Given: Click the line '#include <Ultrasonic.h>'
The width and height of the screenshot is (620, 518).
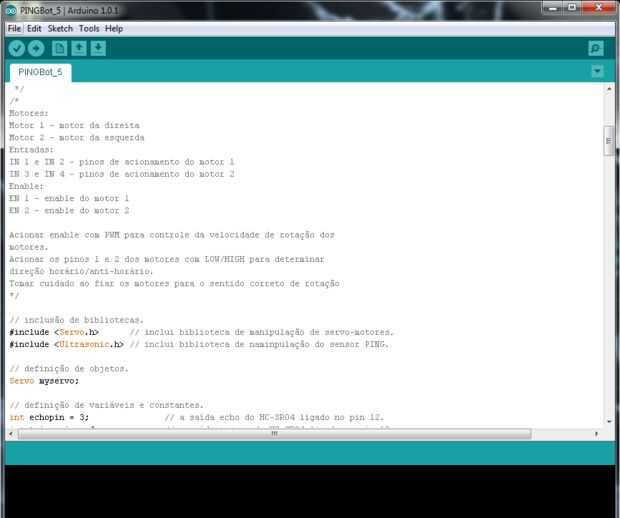Looking at the screenshot, I should pyautogui.click(x=66, y=344).
